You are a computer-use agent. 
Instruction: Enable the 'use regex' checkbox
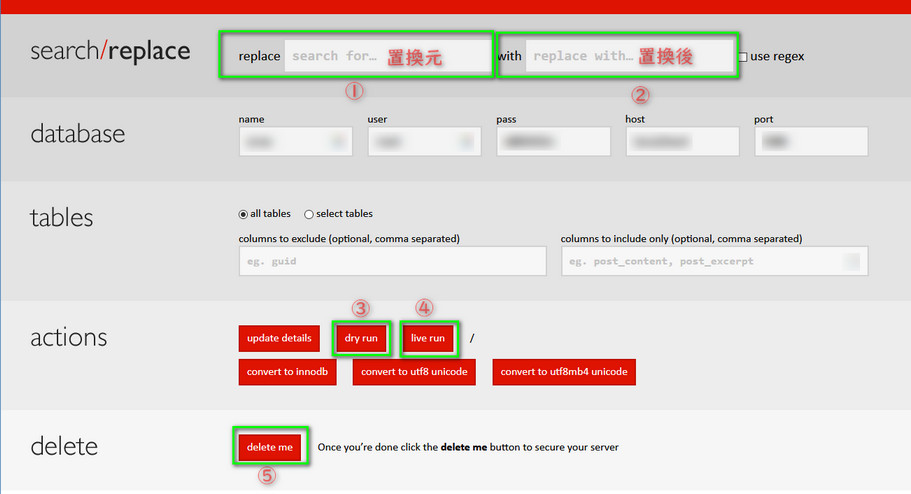tap(742, 57)
